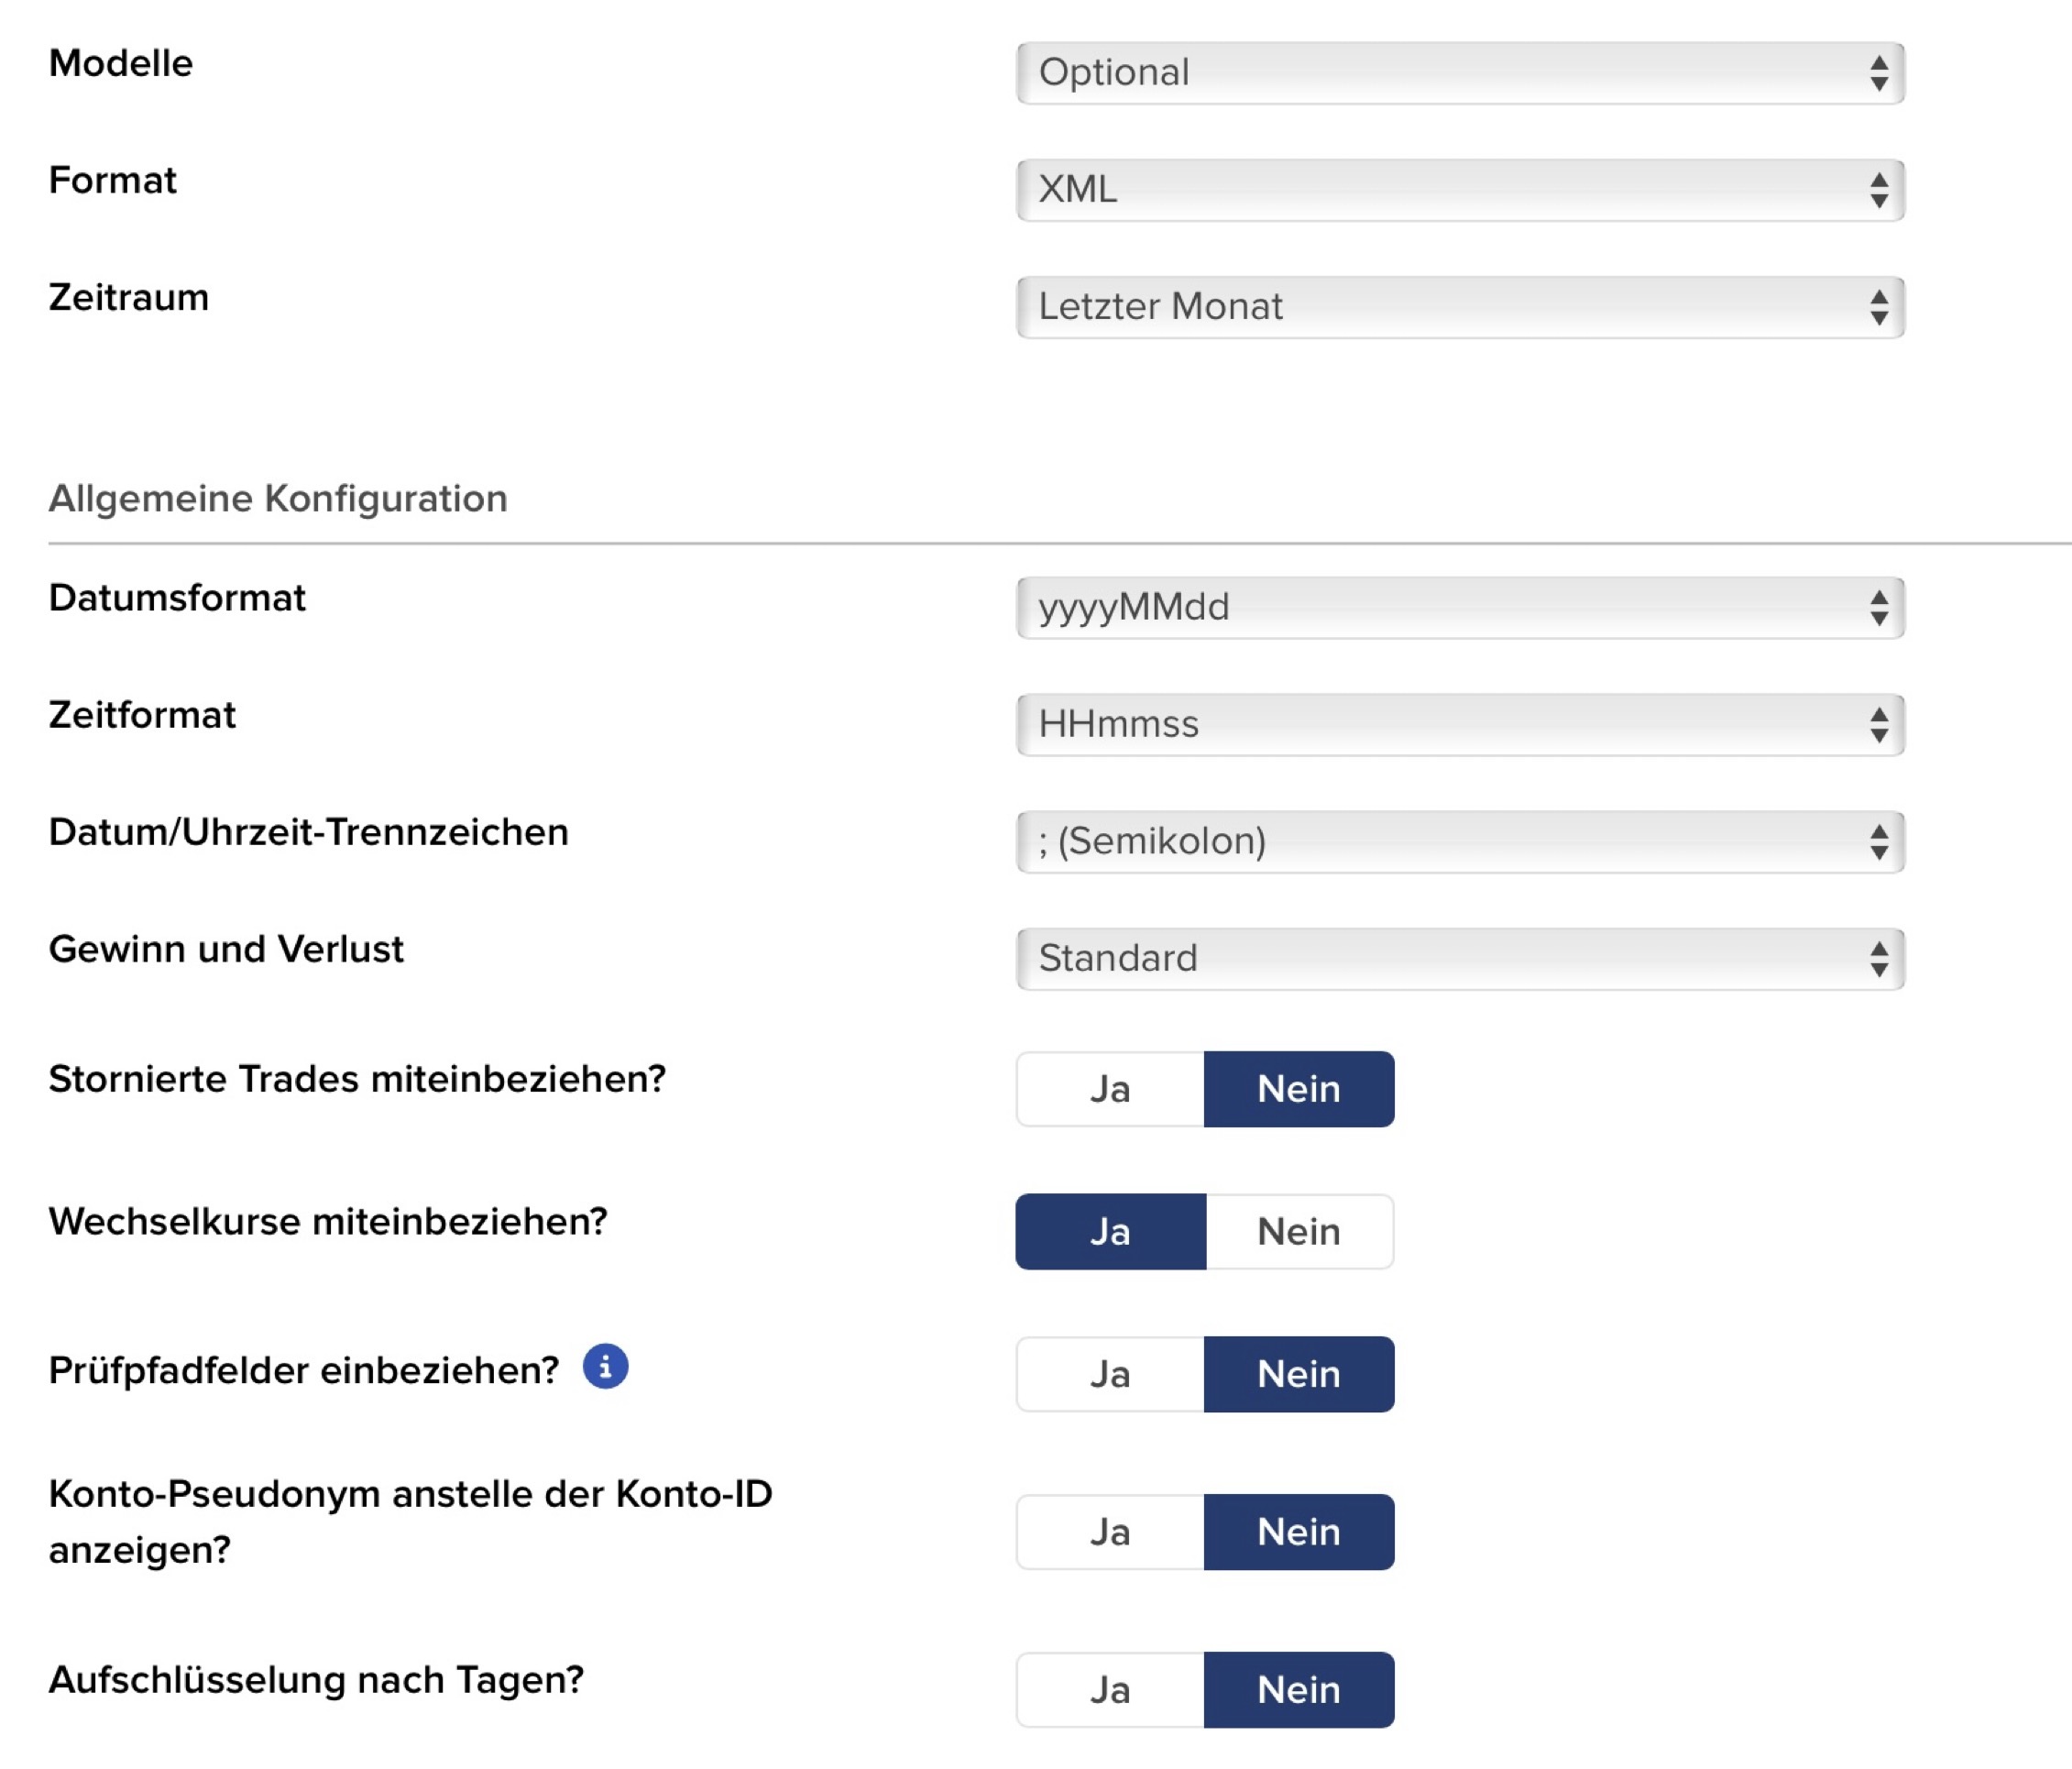
Task: Open the Modelle dropdown
Action: [x=1459, y=73]
